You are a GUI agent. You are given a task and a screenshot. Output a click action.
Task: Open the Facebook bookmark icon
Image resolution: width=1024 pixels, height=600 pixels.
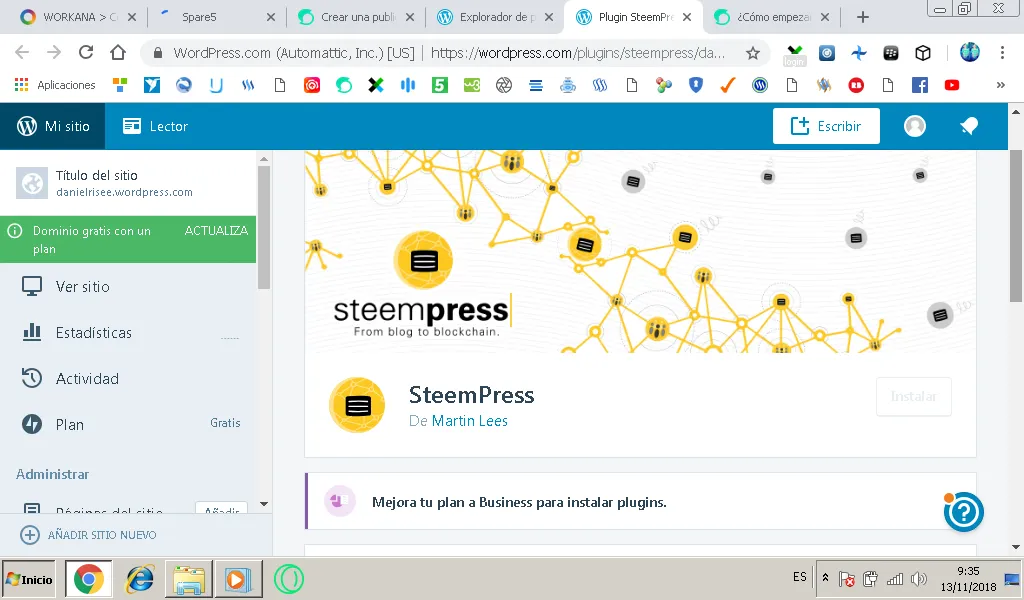[x=920, y=85]
